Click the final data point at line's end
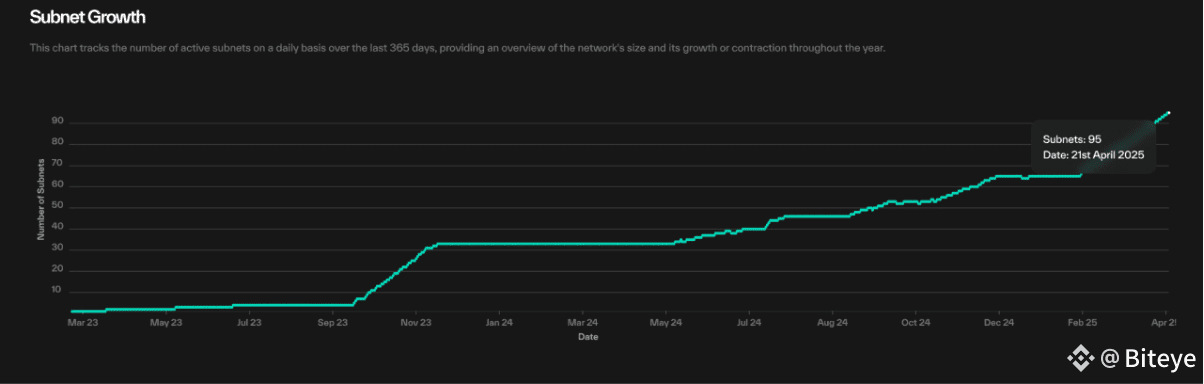The width and height of the screenshot is (1204, 384). click(x=1169, y=113)
